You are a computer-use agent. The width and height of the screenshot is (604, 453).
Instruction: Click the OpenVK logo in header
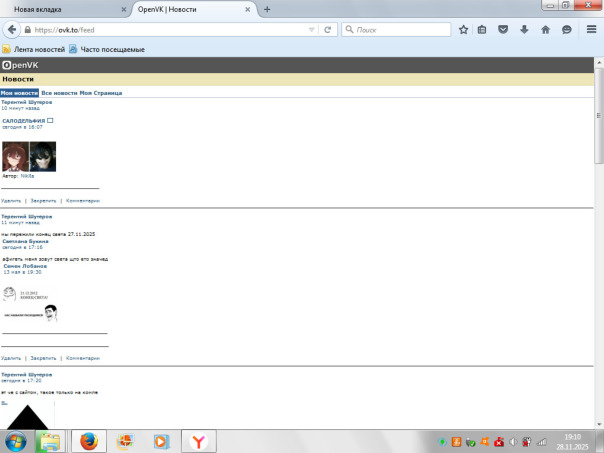tap(20, 65)
